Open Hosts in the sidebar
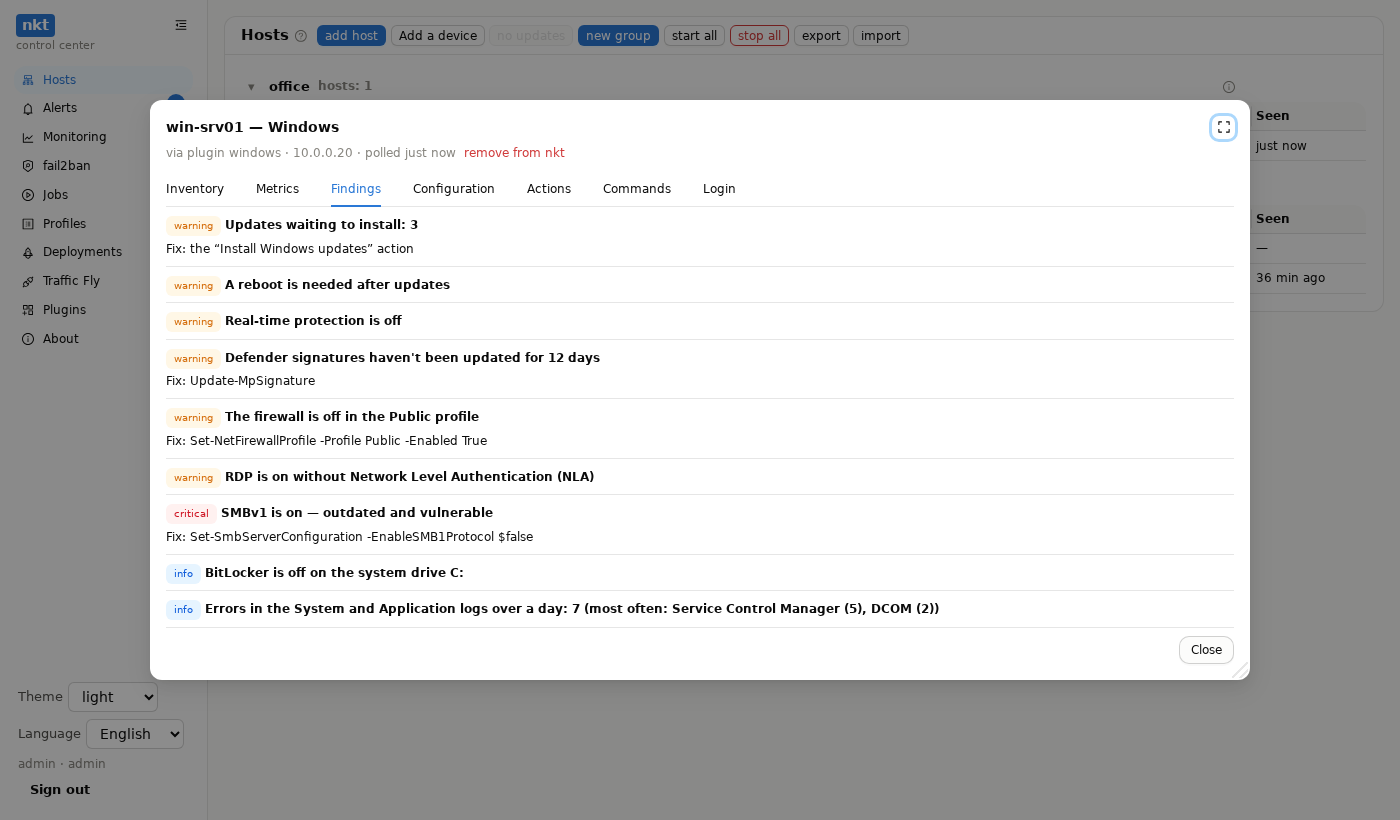Image resolution: width=1400 pixels, height=820 pixels. (103, 80)
